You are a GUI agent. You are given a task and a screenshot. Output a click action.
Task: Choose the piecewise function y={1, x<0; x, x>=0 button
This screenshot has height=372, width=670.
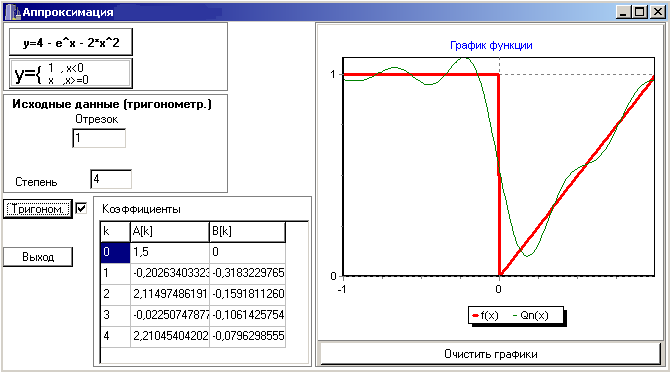71,73
